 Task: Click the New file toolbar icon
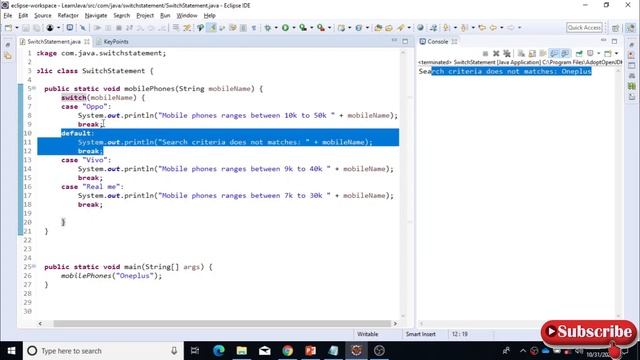pyautogui.click(x=8, y=28)
